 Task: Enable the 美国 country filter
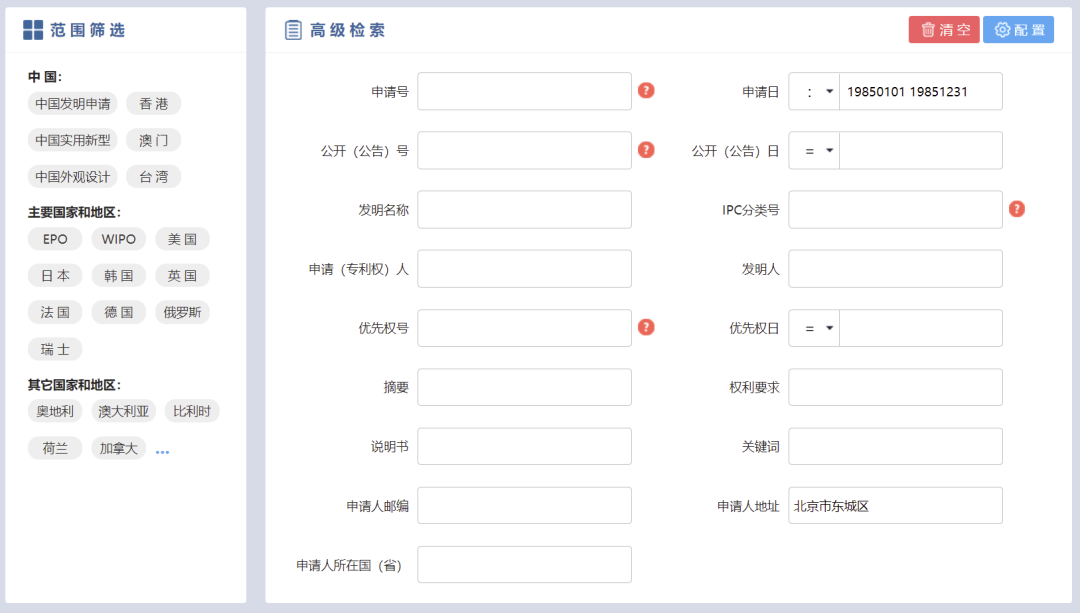tap(183, 239)
